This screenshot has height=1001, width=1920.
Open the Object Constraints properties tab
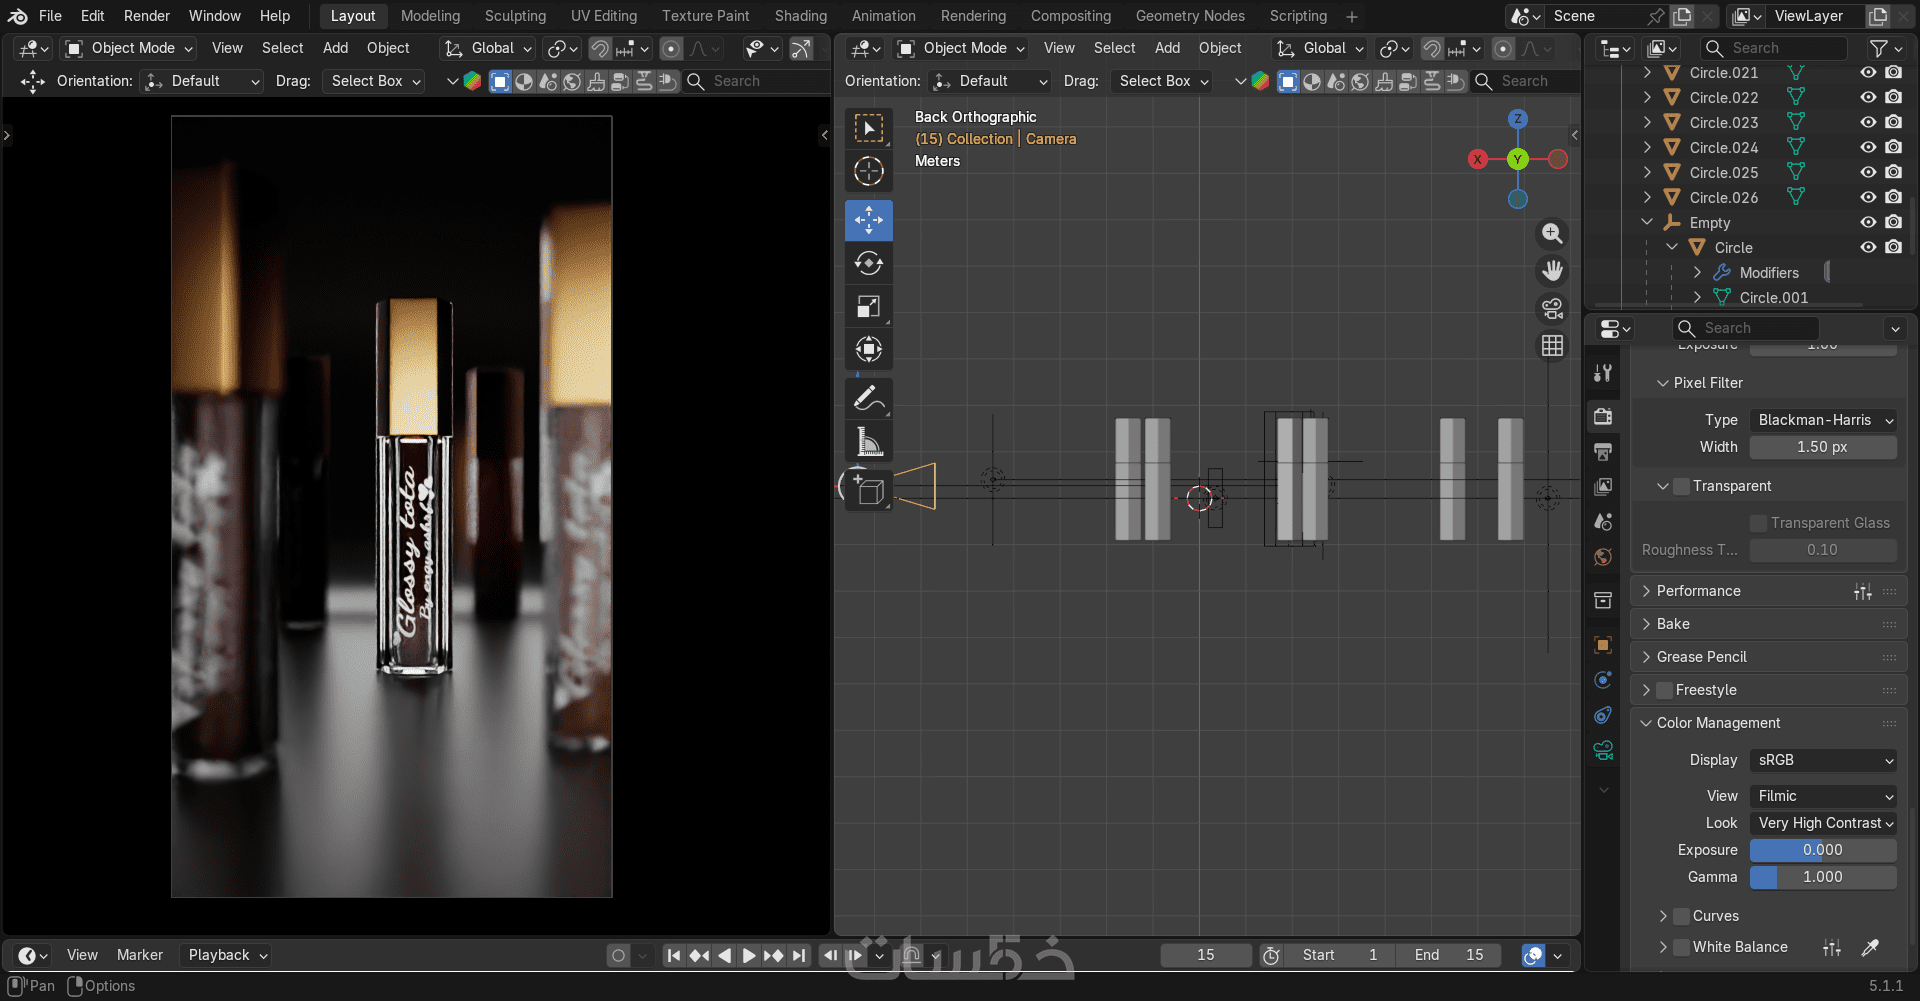[1603, 715]
